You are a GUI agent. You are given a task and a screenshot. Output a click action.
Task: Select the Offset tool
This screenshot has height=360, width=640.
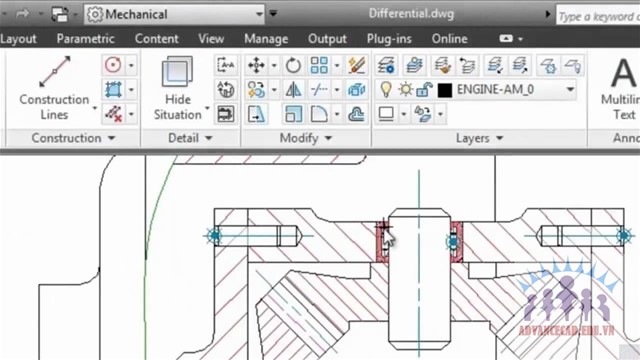pyautogui.click(x=356, y=114)
